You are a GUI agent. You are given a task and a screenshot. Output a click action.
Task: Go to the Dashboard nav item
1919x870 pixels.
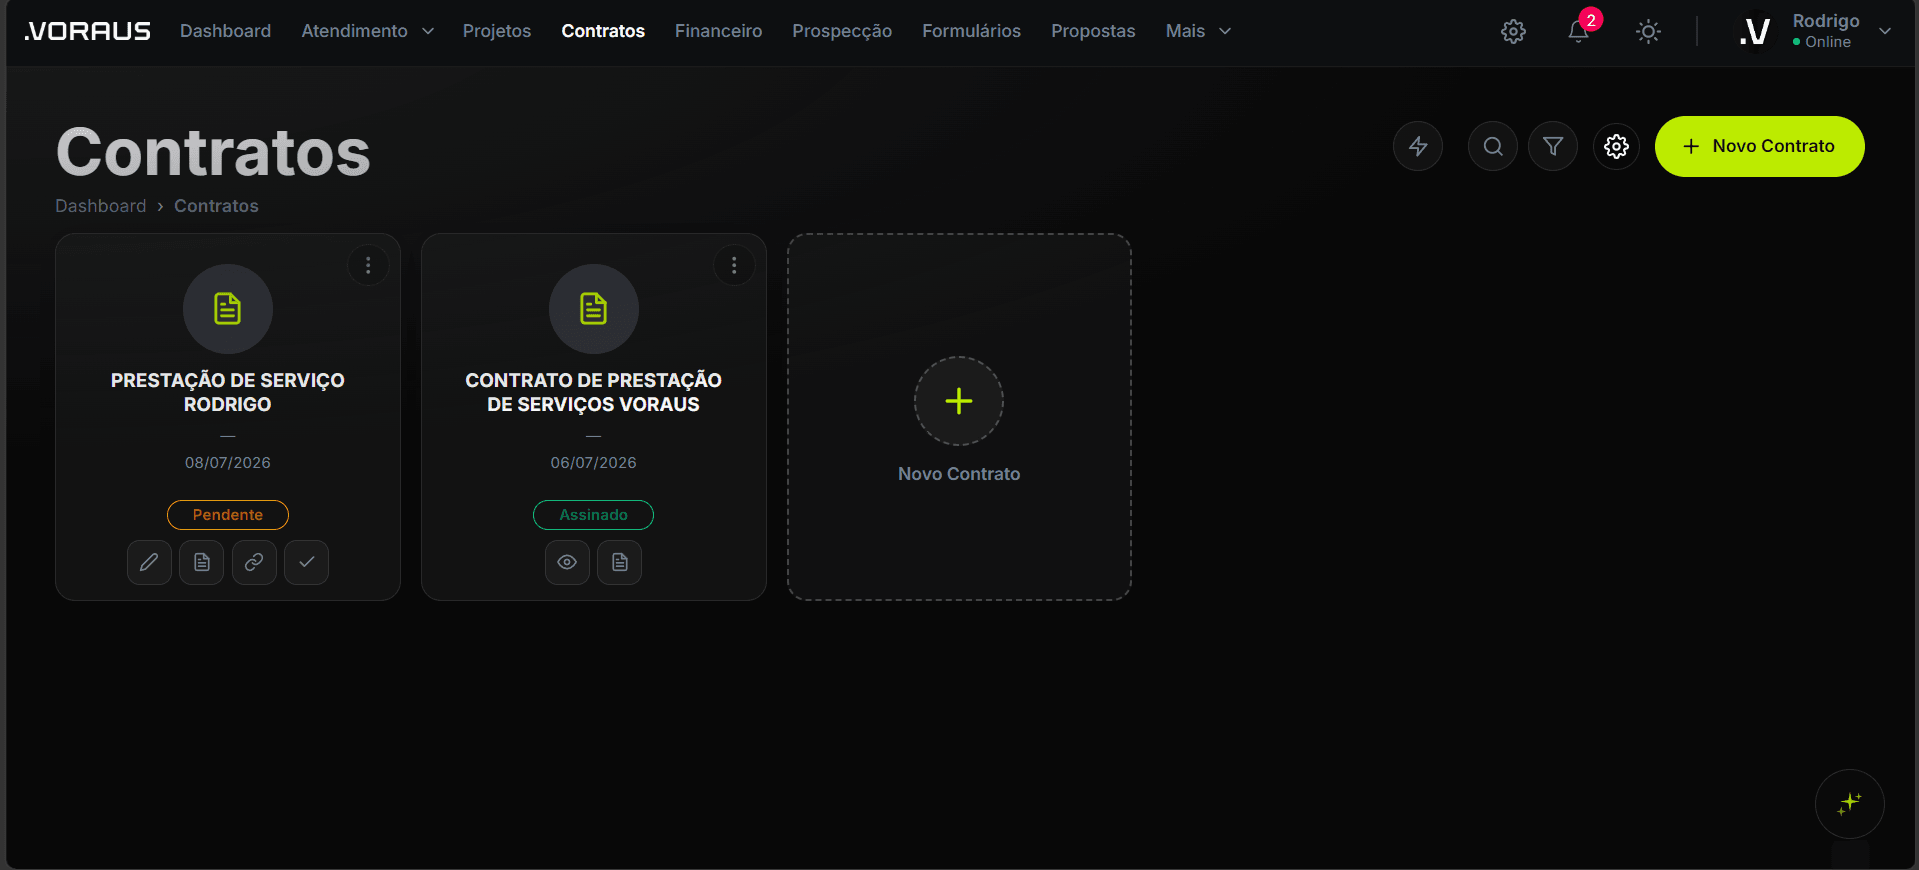(225, 31)
